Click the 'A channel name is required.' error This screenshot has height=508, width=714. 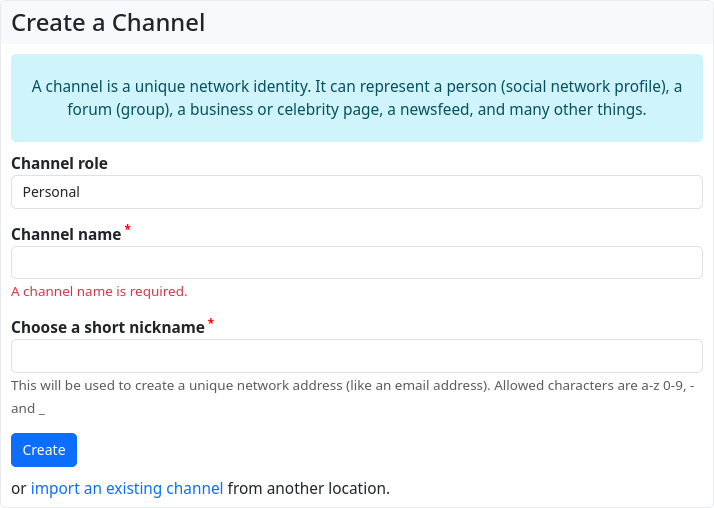click(x=99, y=292)
